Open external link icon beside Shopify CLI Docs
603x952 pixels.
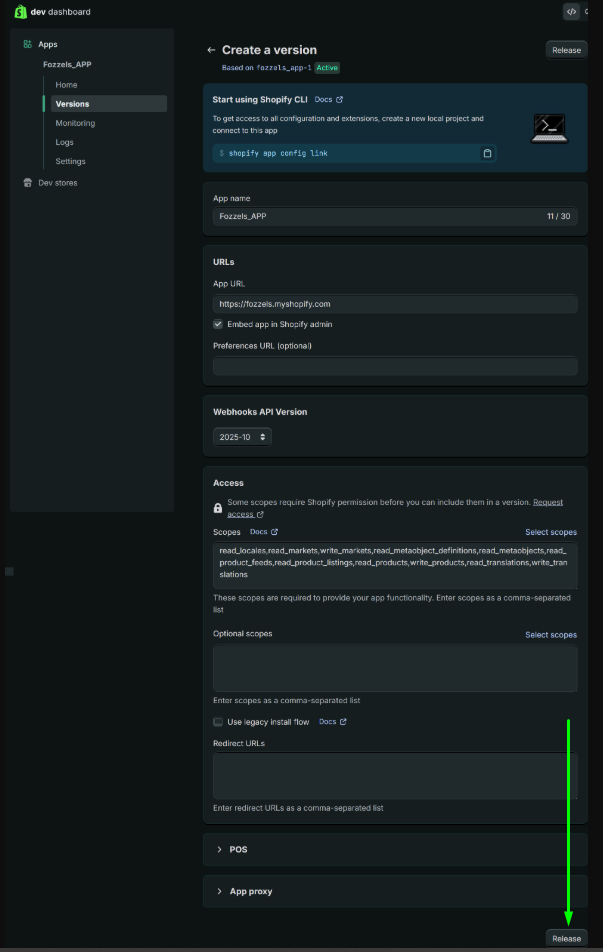click(x=339, y=100)
